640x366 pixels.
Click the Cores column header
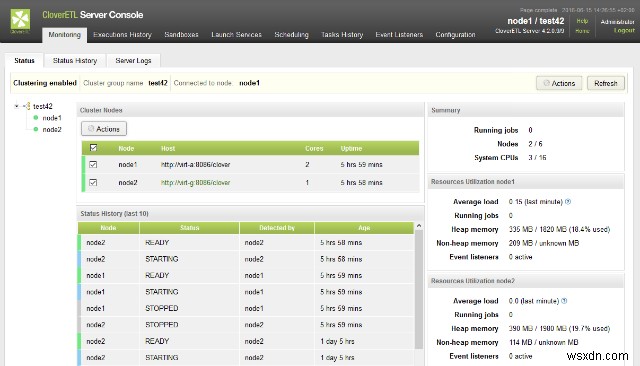pos(314,149)
